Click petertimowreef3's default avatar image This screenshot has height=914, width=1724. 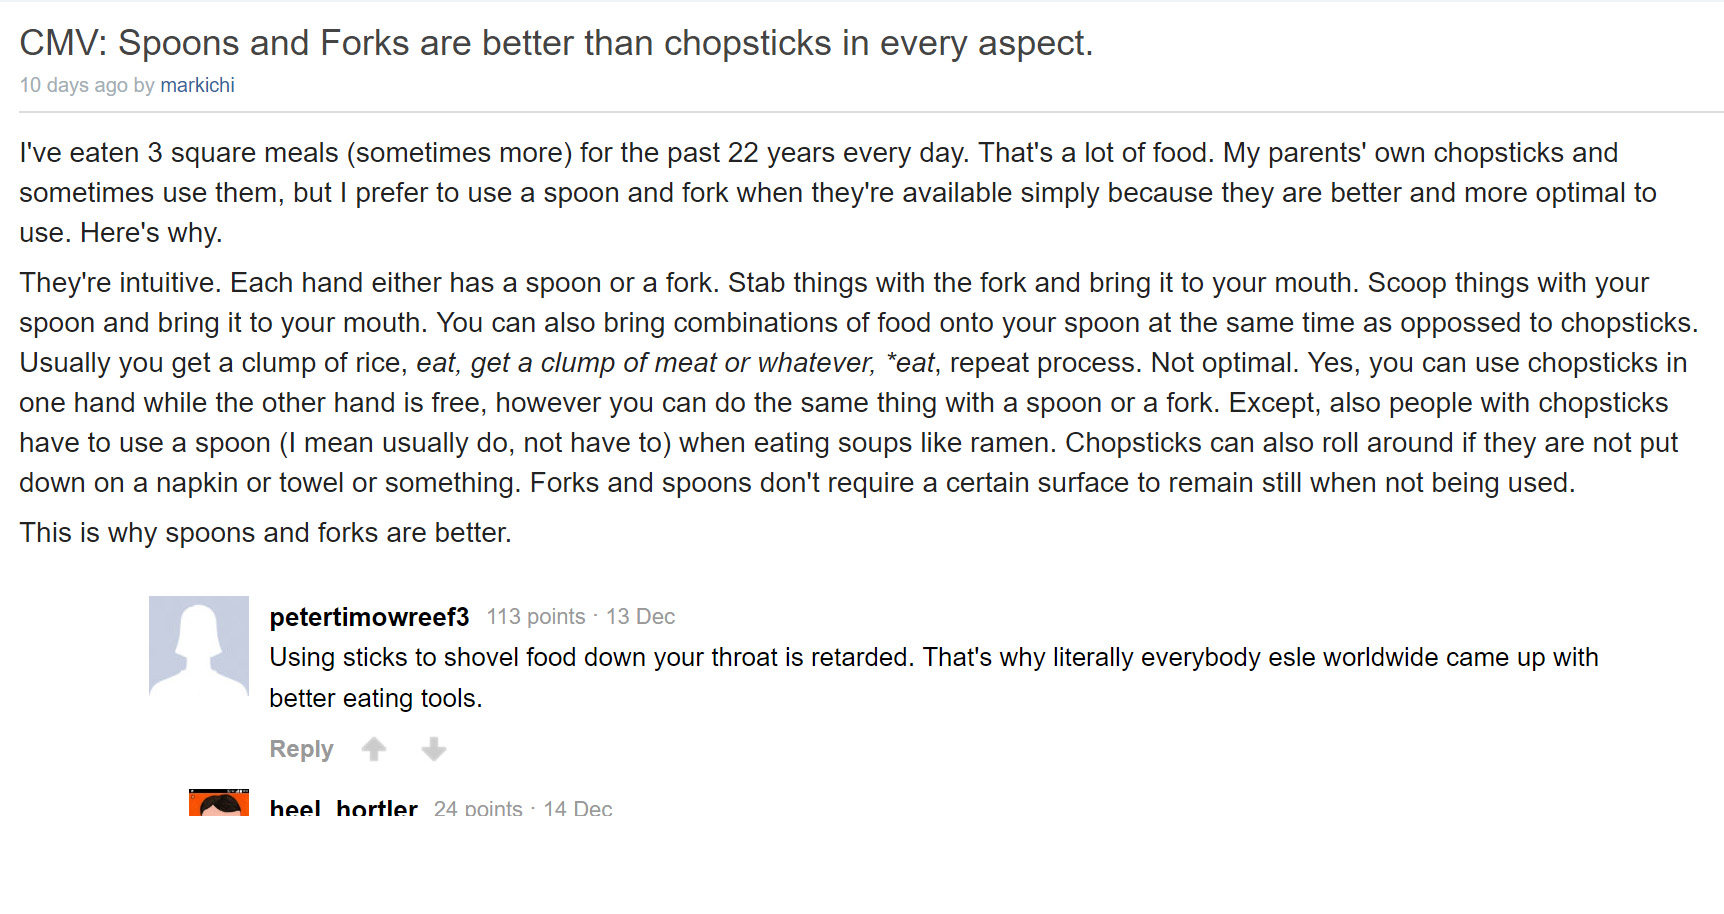(199, 645)
